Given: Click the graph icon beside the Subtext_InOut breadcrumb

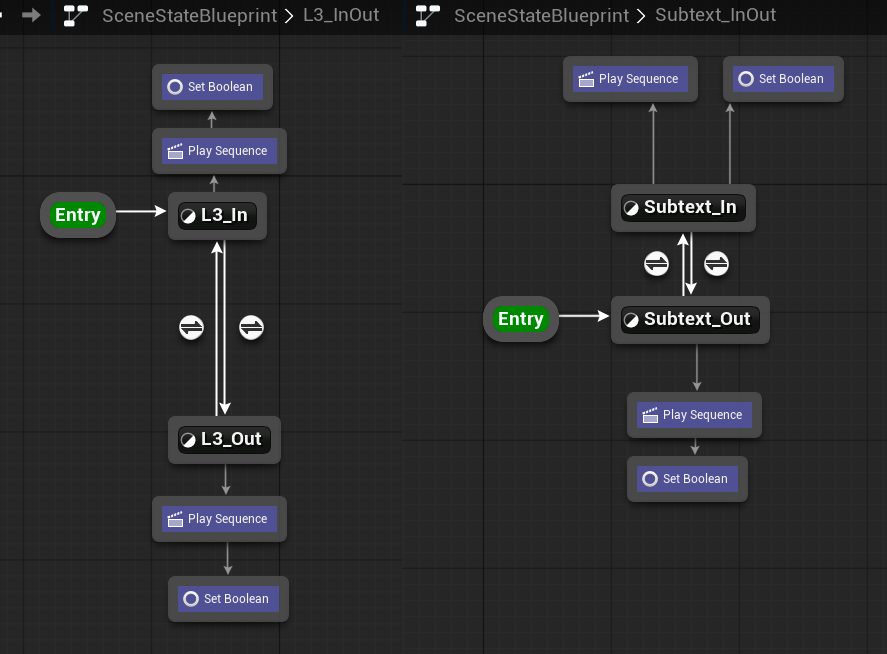Looking at the screenshot, I should [428, 15].
